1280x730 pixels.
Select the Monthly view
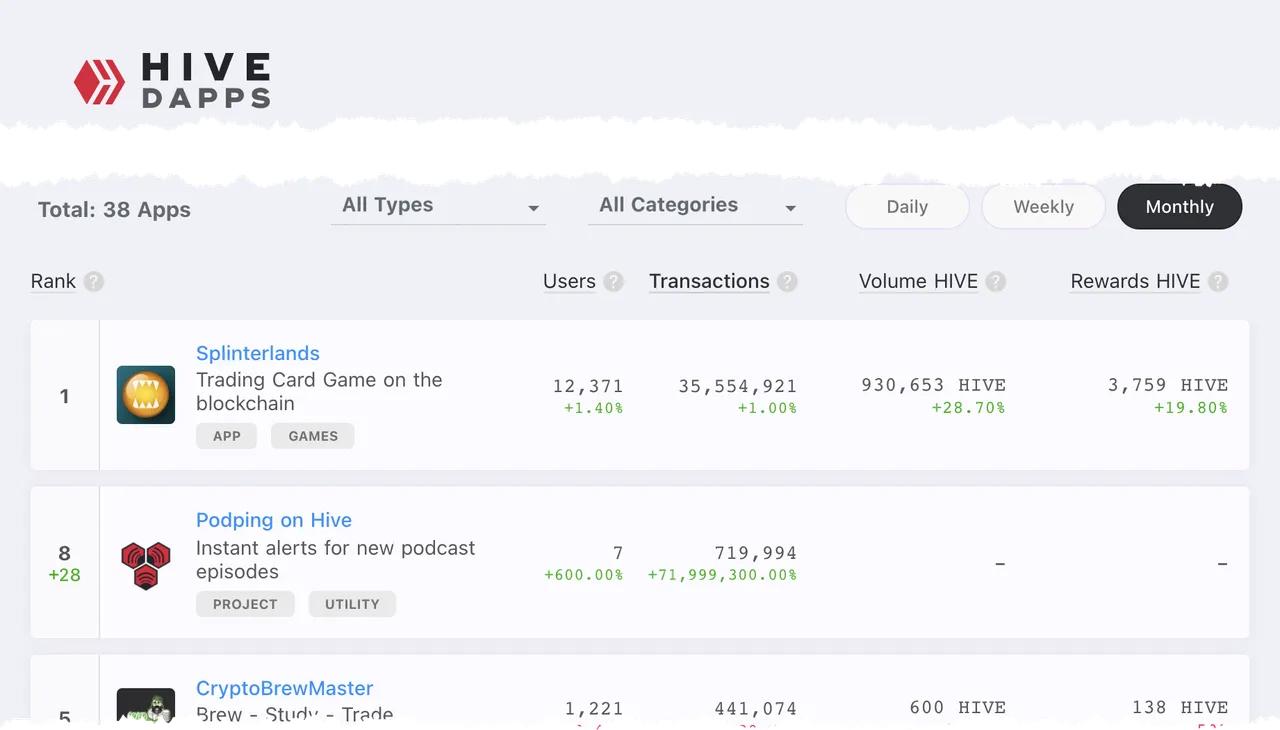point(1180,207)
